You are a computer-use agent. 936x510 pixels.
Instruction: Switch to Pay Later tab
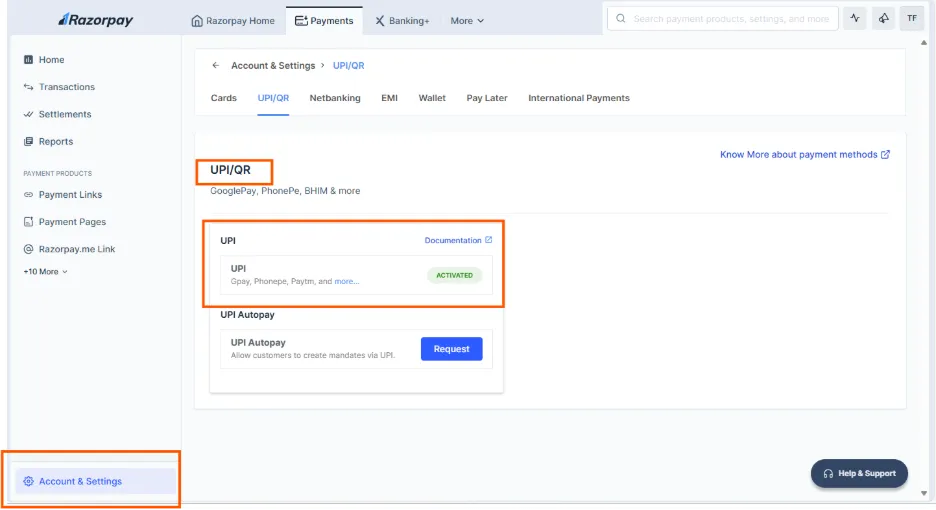(487, 98)
